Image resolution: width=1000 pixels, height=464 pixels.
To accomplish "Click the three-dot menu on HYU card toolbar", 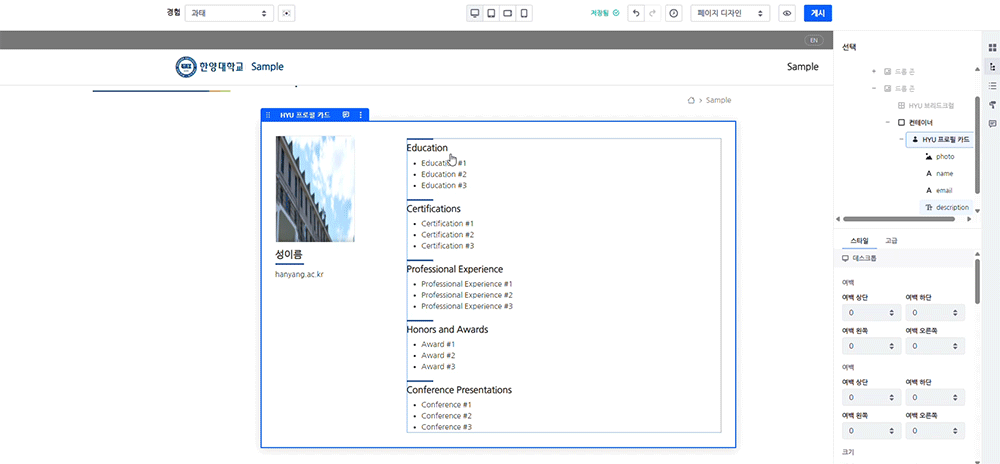I will [361, 115].
